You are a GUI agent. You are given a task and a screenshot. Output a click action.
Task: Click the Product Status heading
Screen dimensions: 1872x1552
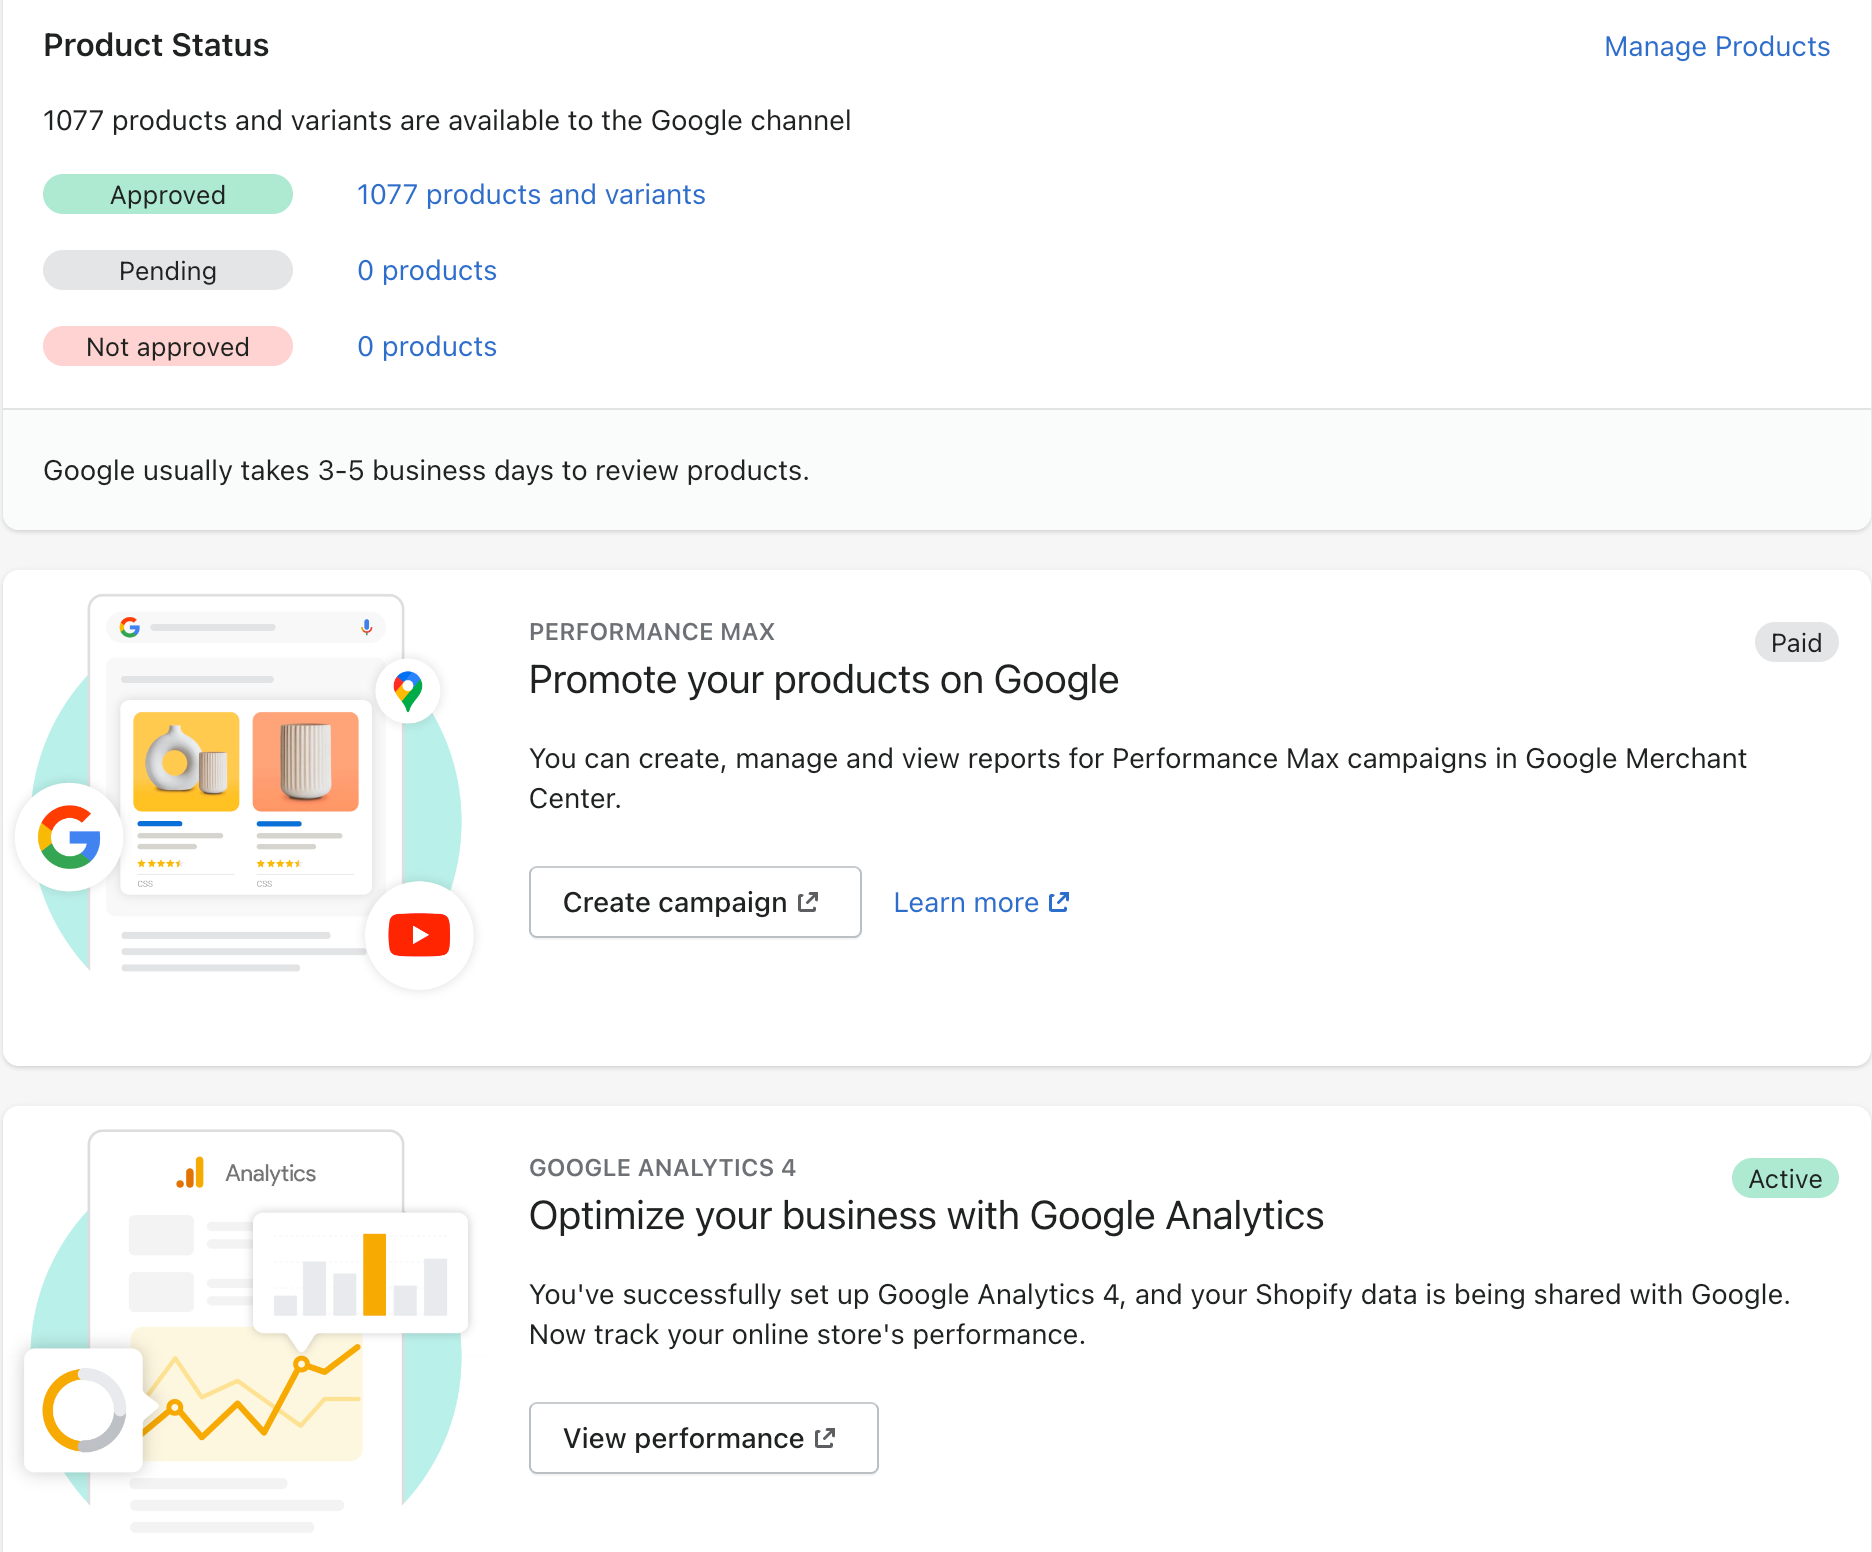[156, 45]
